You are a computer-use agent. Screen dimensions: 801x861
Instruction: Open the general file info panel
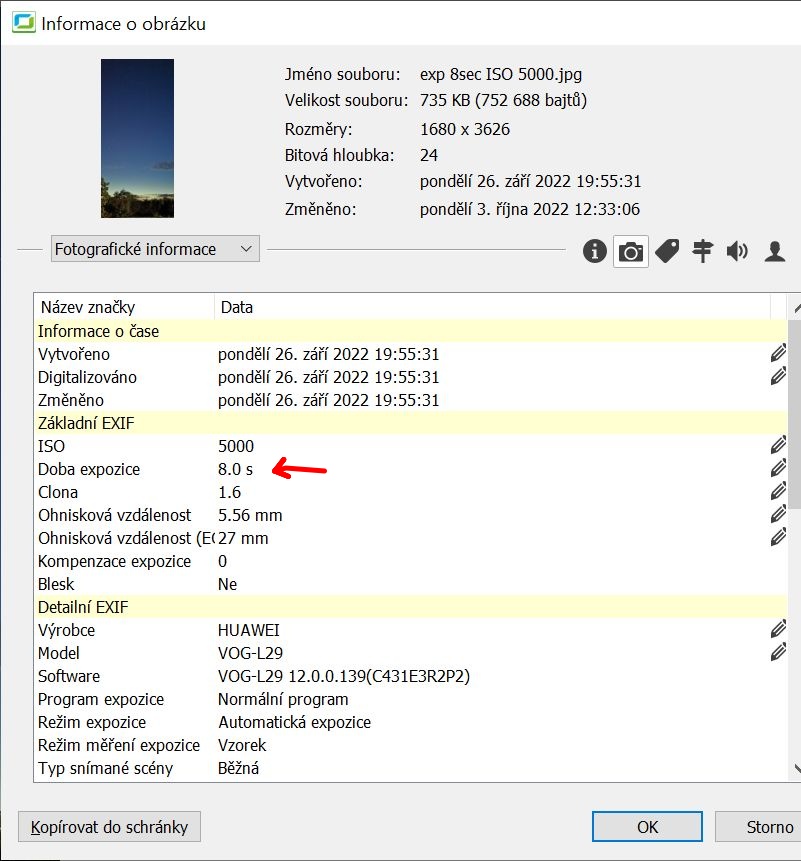click(594, 251)
